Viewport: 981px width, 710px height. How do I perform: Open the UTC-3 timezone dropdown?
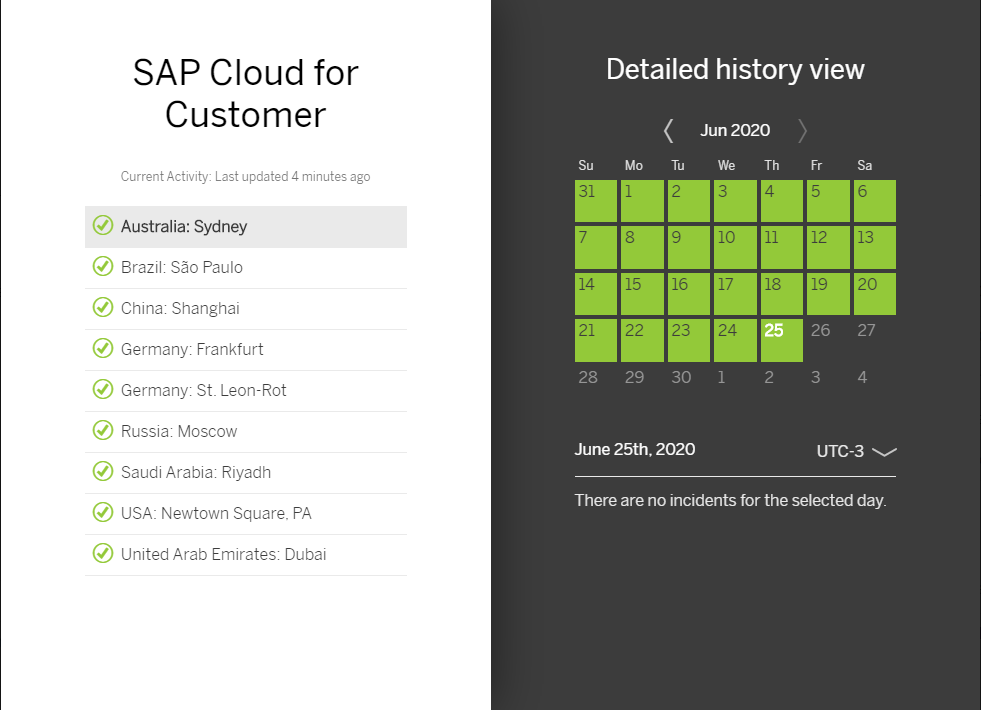[x=856, y=451]
